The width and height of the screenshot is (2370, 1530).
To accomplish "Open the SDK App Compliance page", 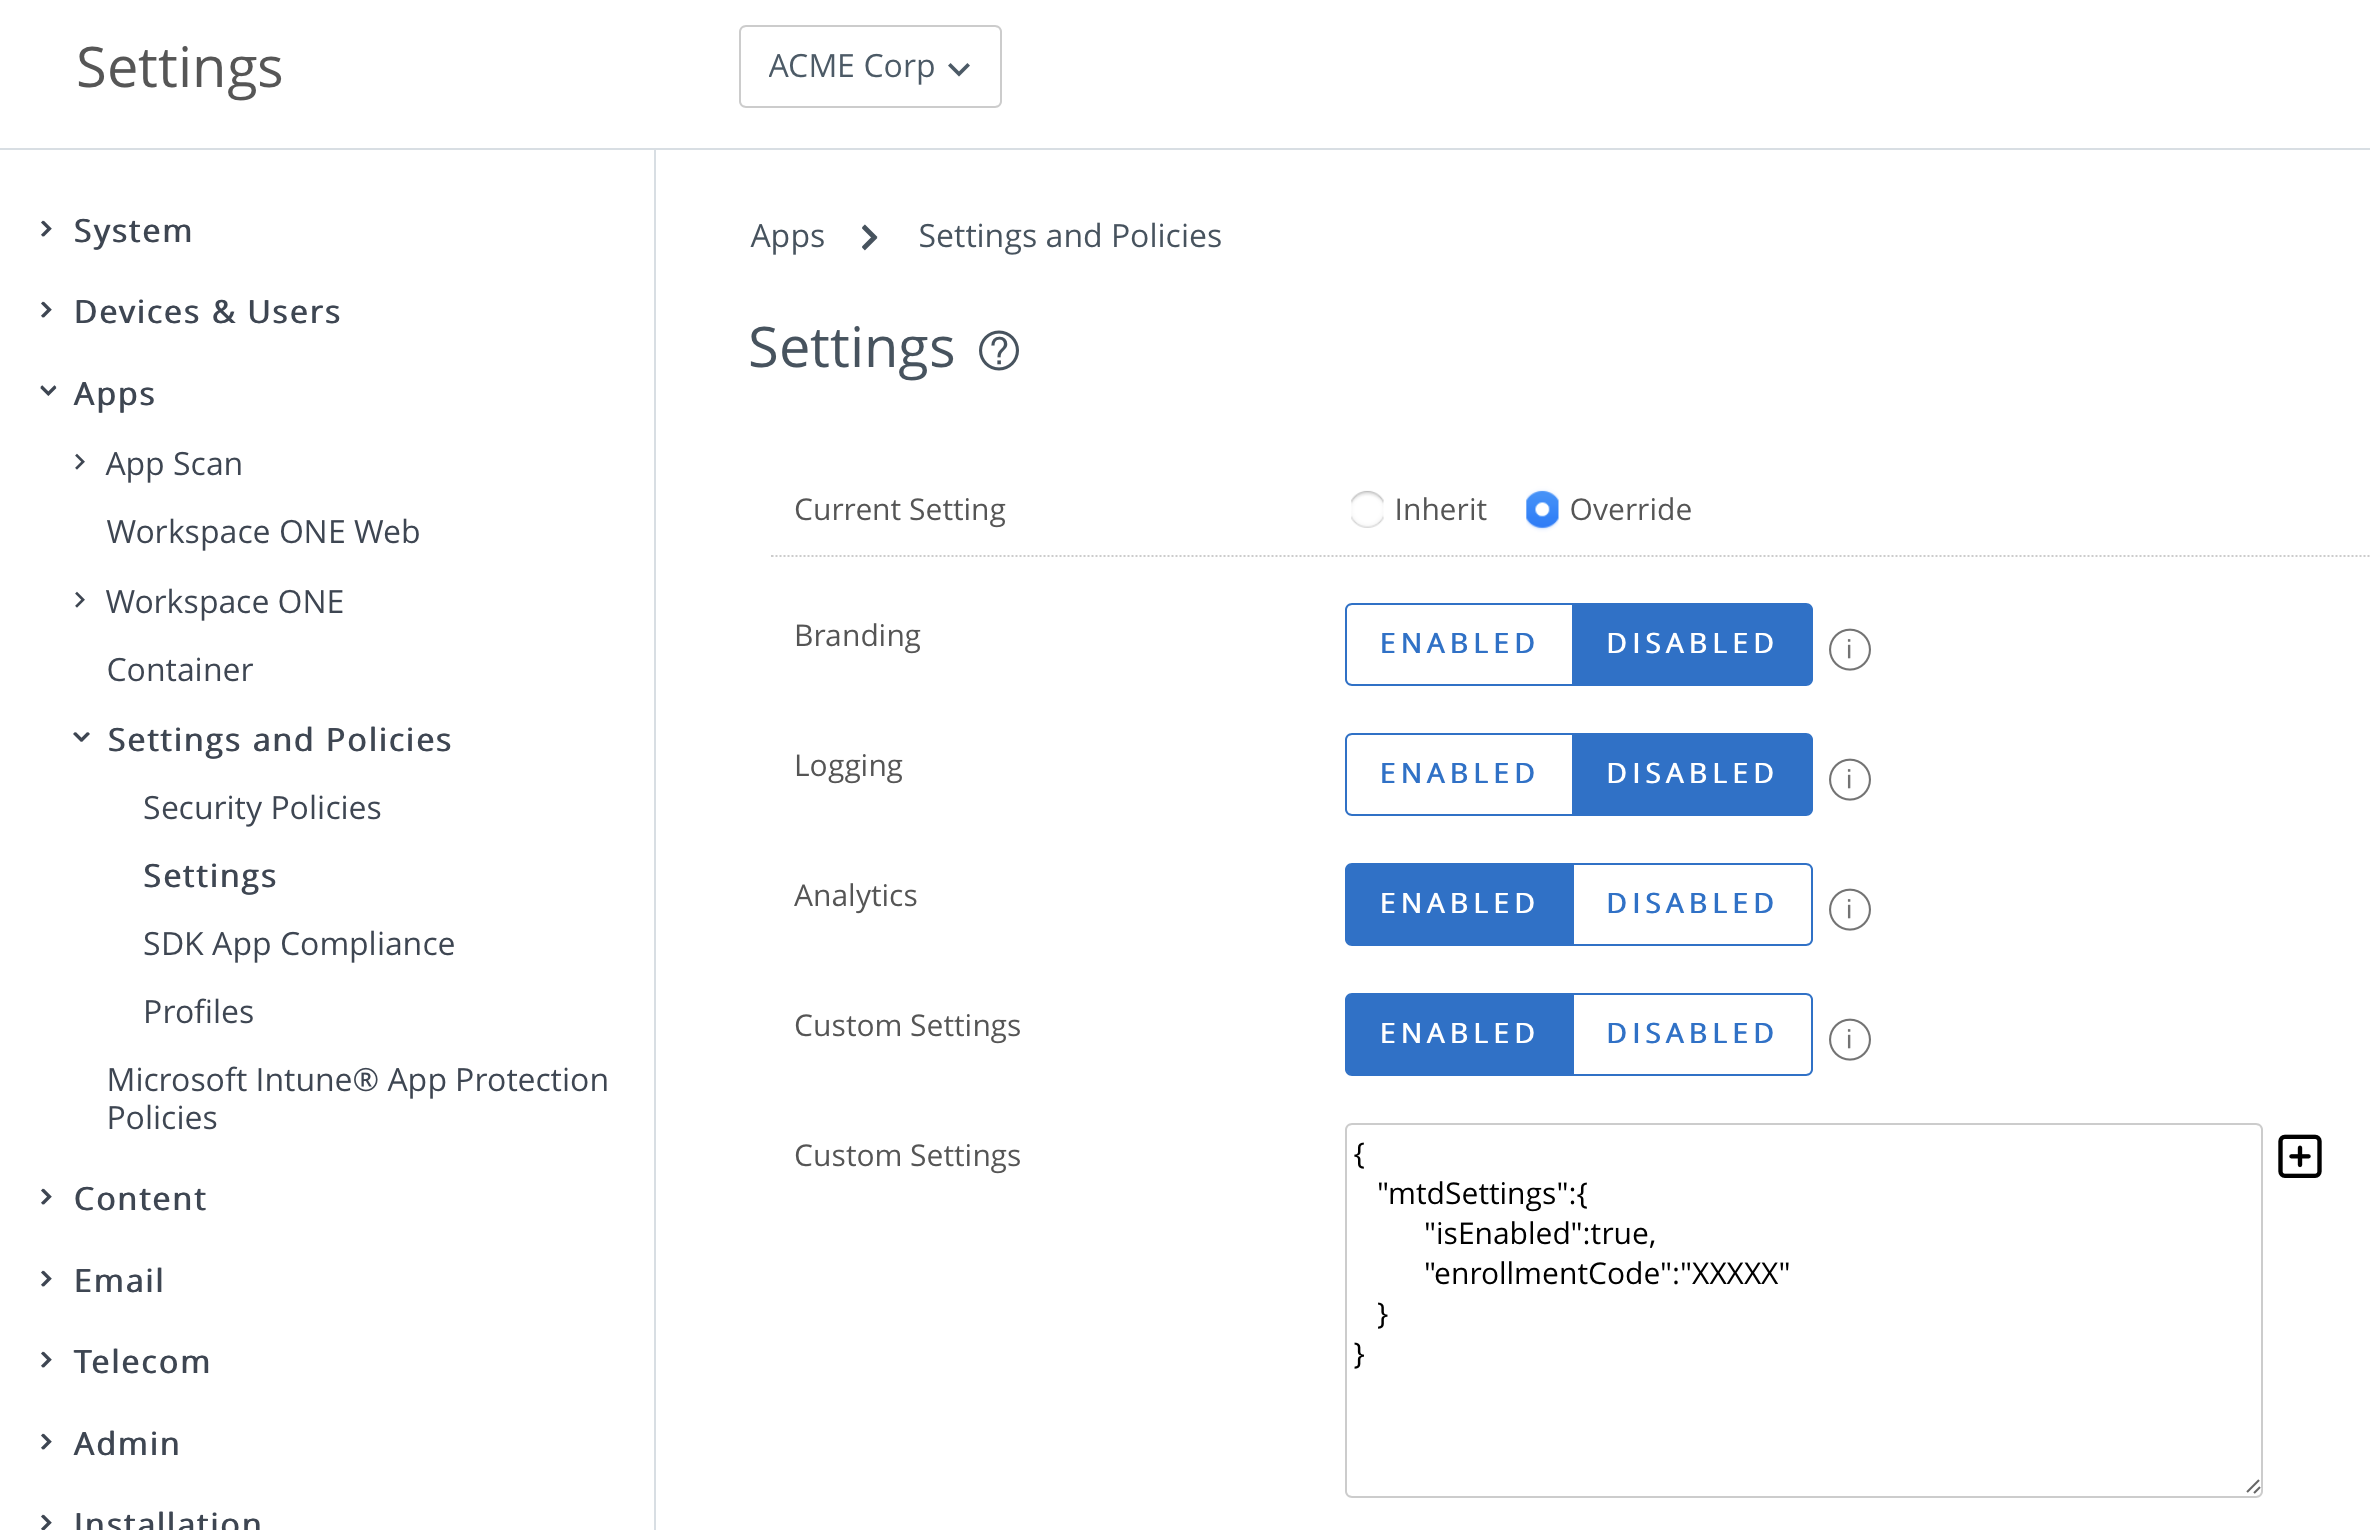I will point(298,943).
